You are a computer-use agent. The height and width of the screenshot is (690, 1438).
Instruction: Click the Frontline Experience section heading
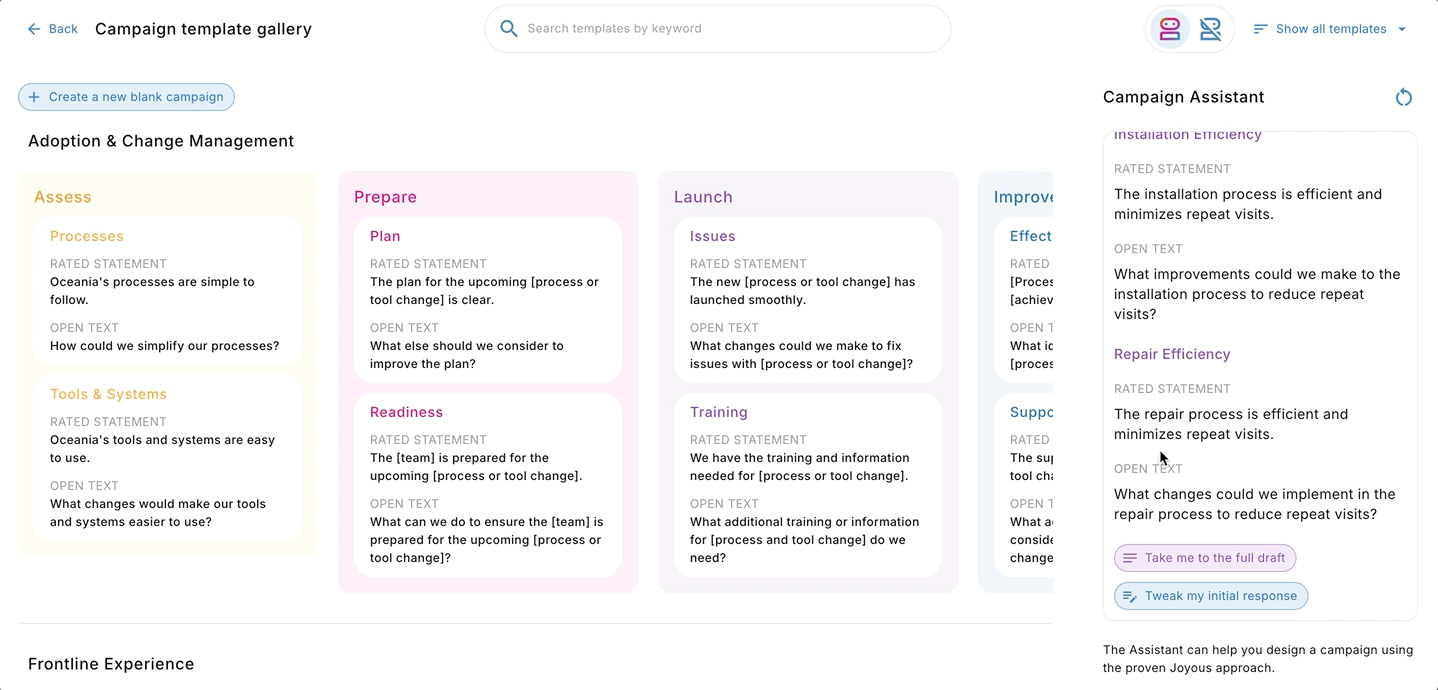pos(111,664)
